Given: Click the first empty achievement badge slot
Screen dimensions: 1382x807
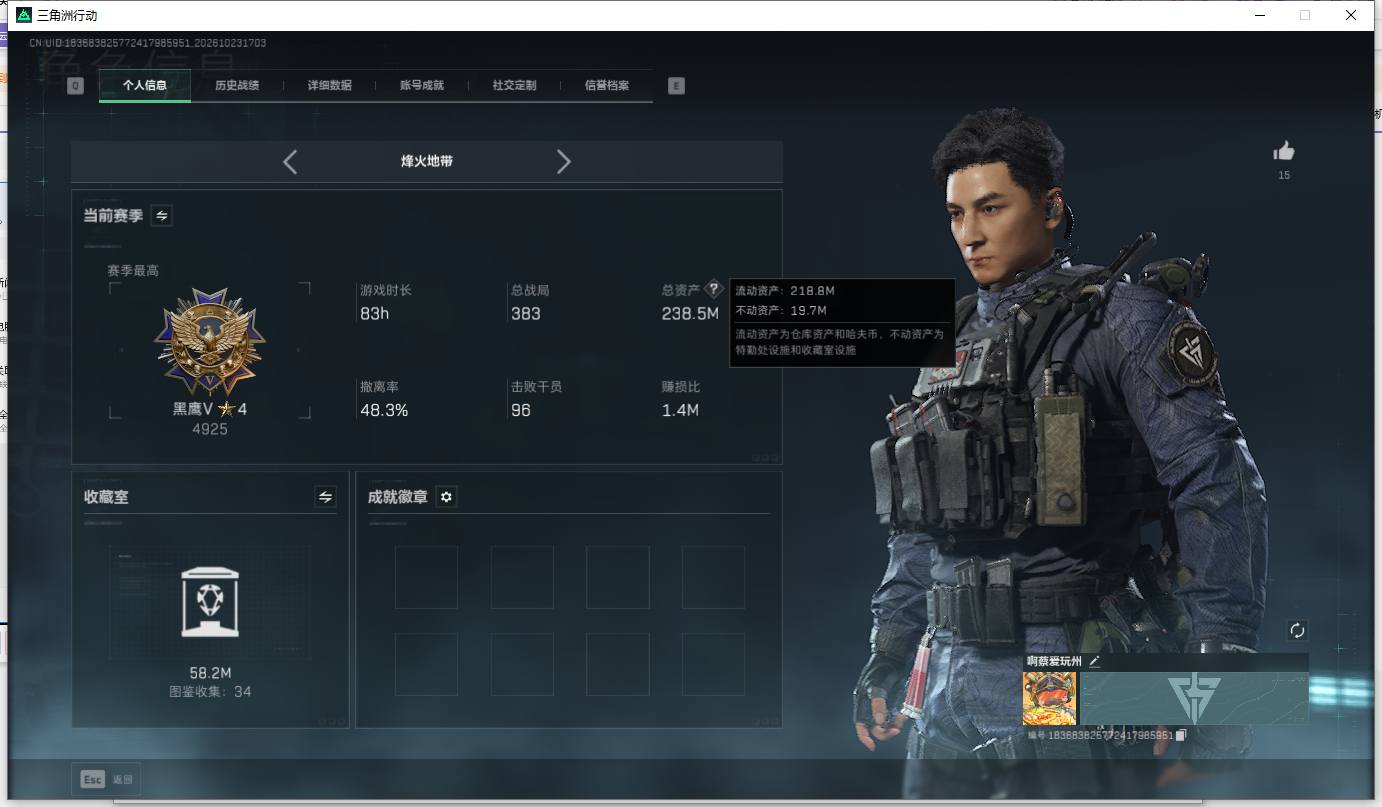Looking at the screenshot, I should point(426,577).
